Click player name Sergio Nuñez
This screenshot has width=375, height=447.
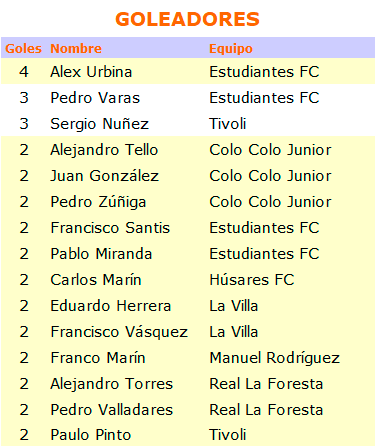[x=99, y=124]
